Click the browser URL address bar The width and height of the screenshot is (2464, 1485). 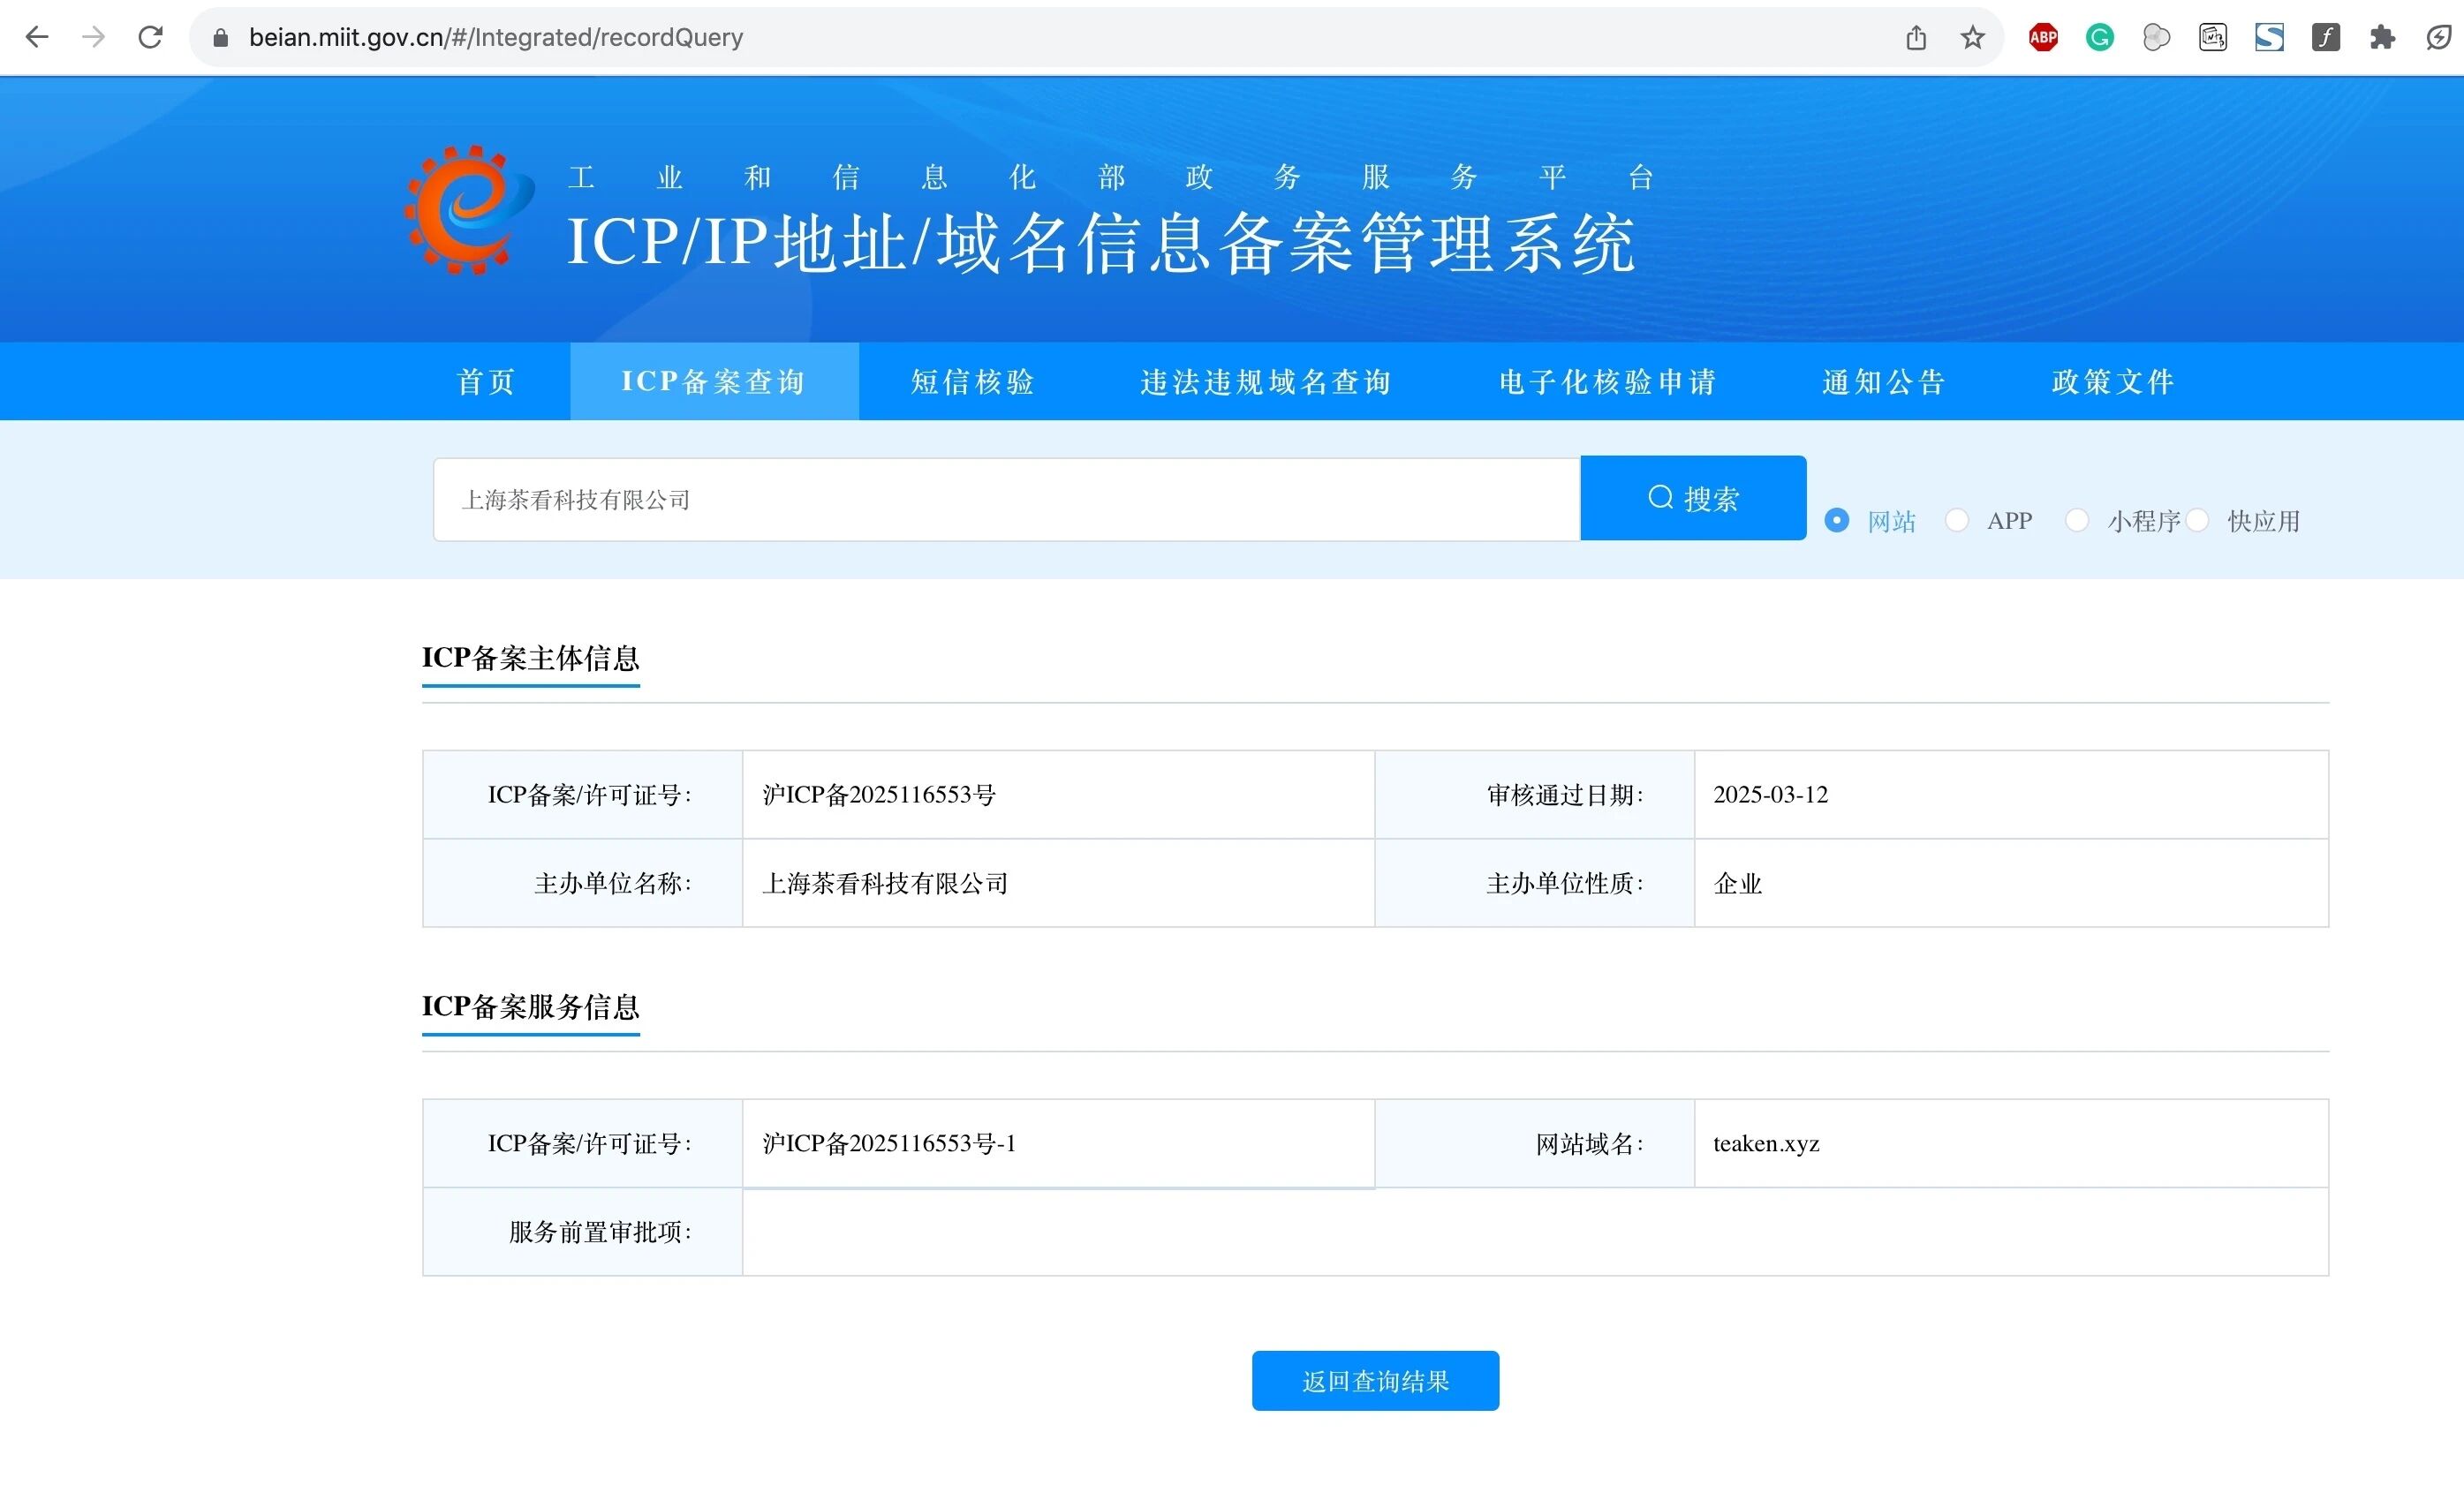[x=1000, y=38]
